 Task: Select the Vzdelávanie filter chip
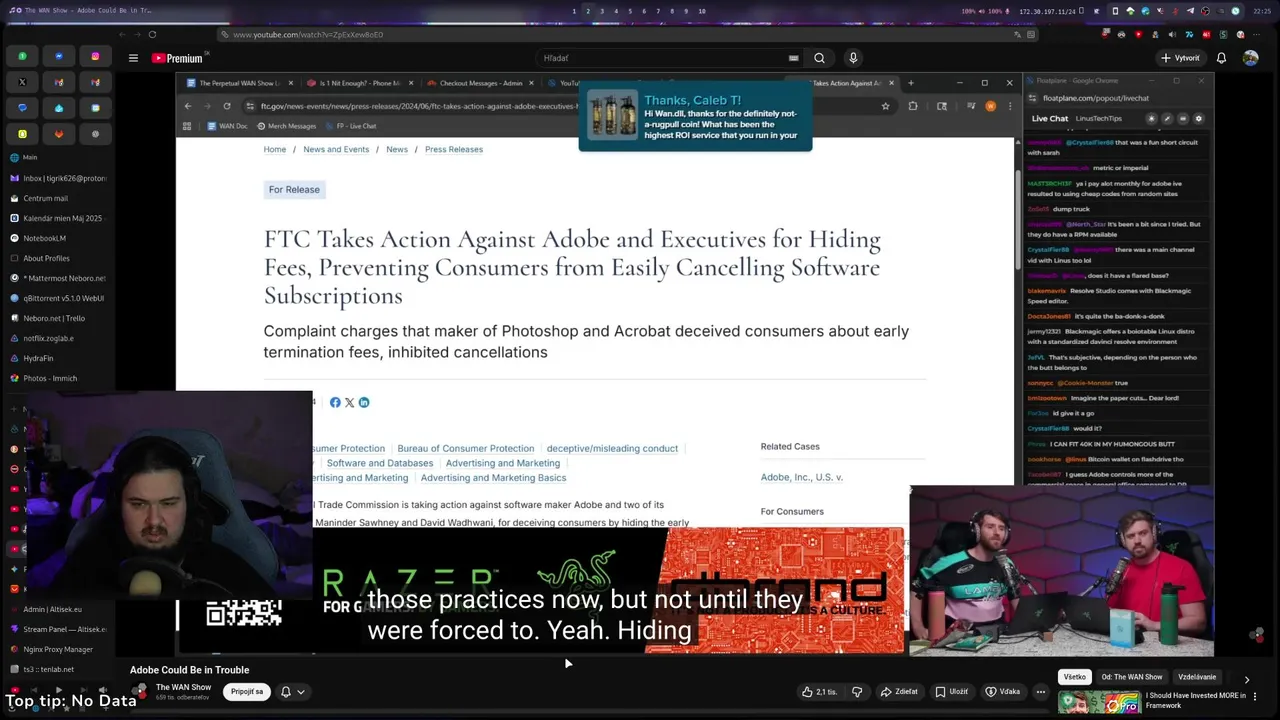tap(1197, 677)
